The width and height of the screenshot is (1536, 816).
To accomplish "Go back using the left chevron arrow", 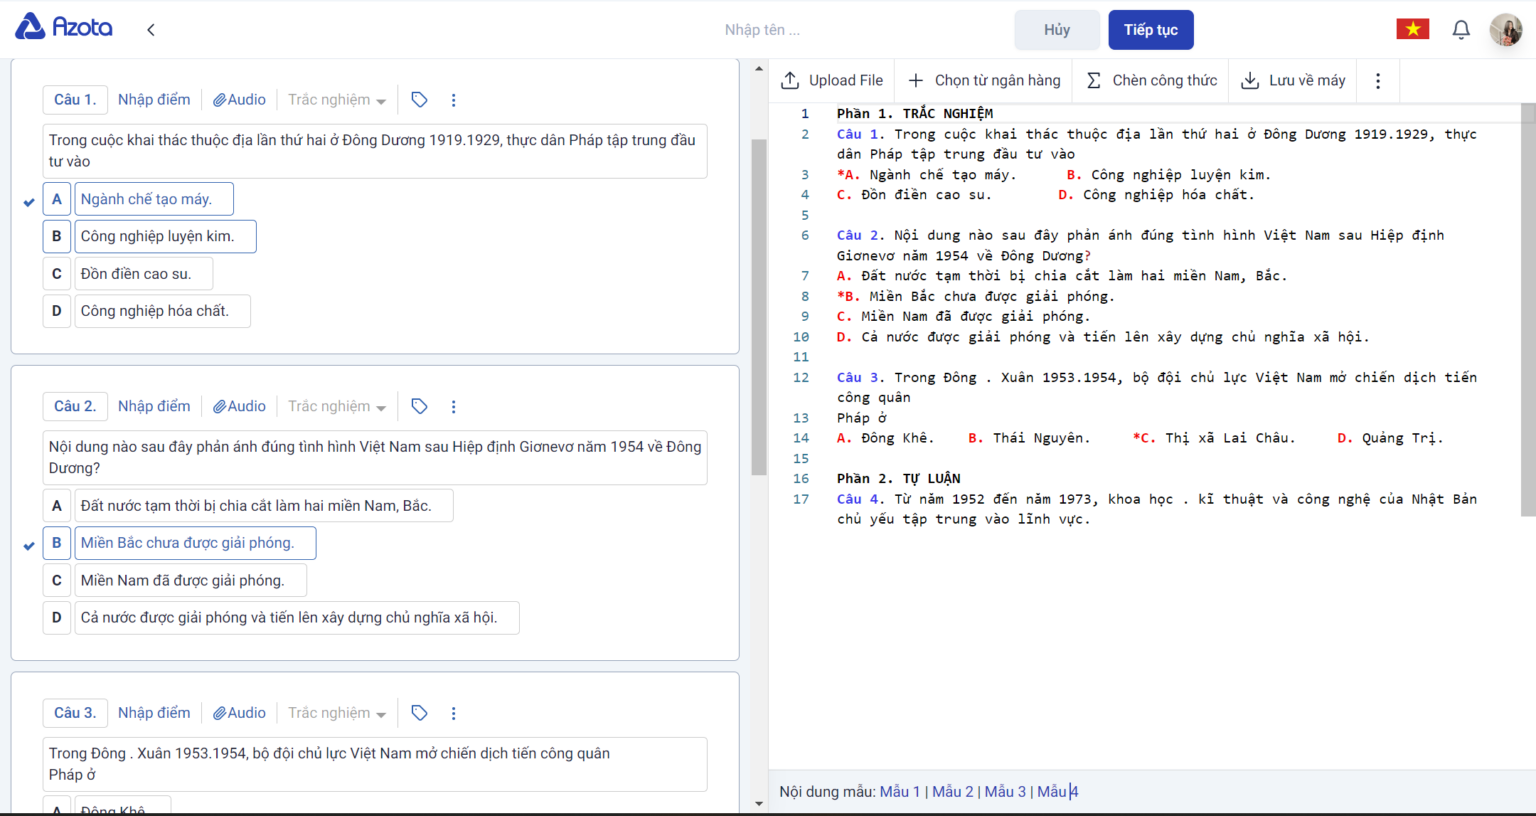I will tap(151, 30).
